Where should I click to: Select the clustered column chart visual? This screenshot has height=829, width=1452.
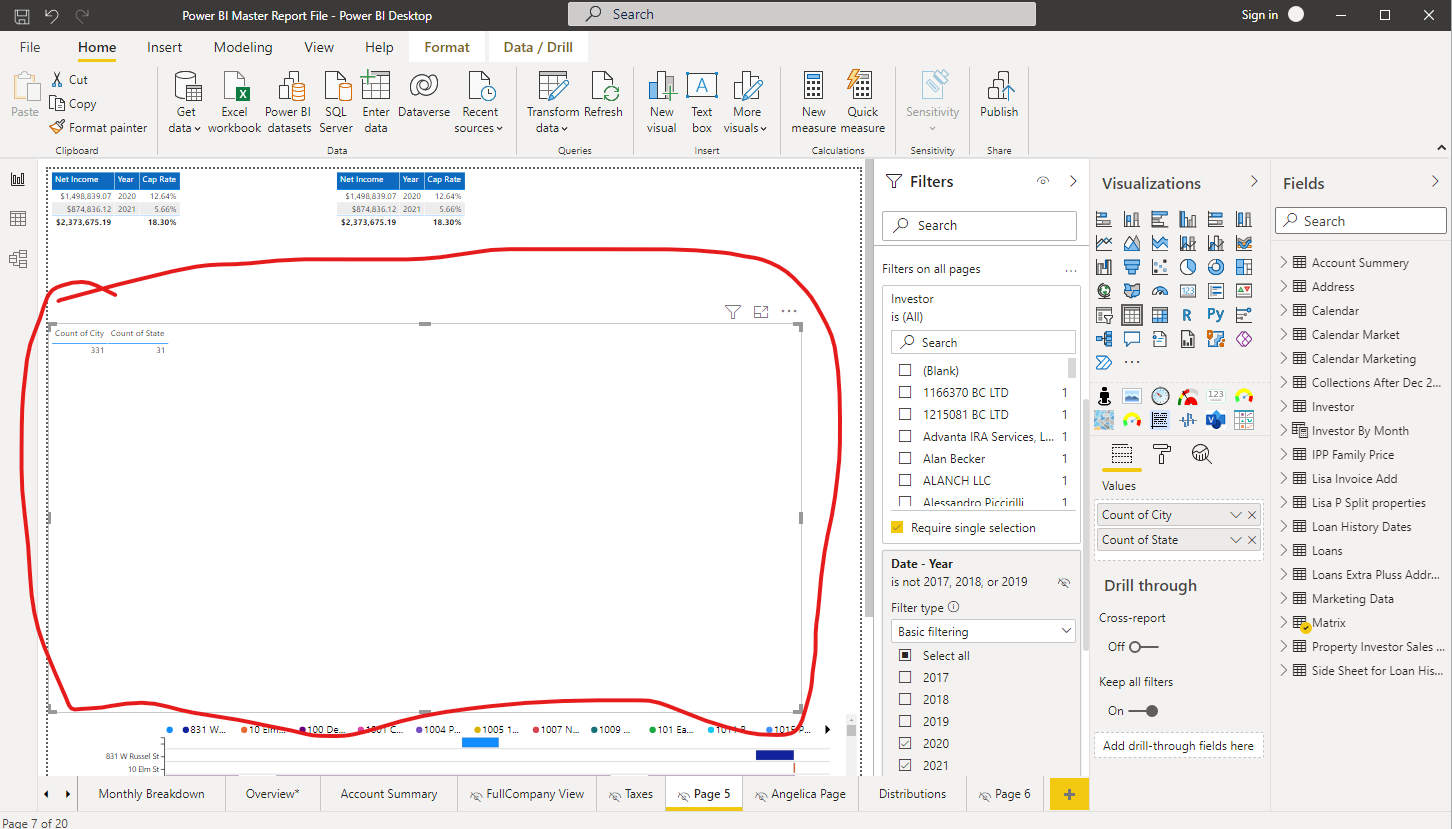[1188, 219]
